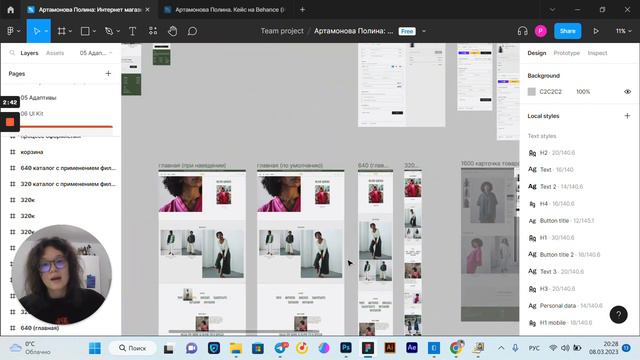Open Pen tool options dropdown arrow
640x360 pixels.
[118, 31]
